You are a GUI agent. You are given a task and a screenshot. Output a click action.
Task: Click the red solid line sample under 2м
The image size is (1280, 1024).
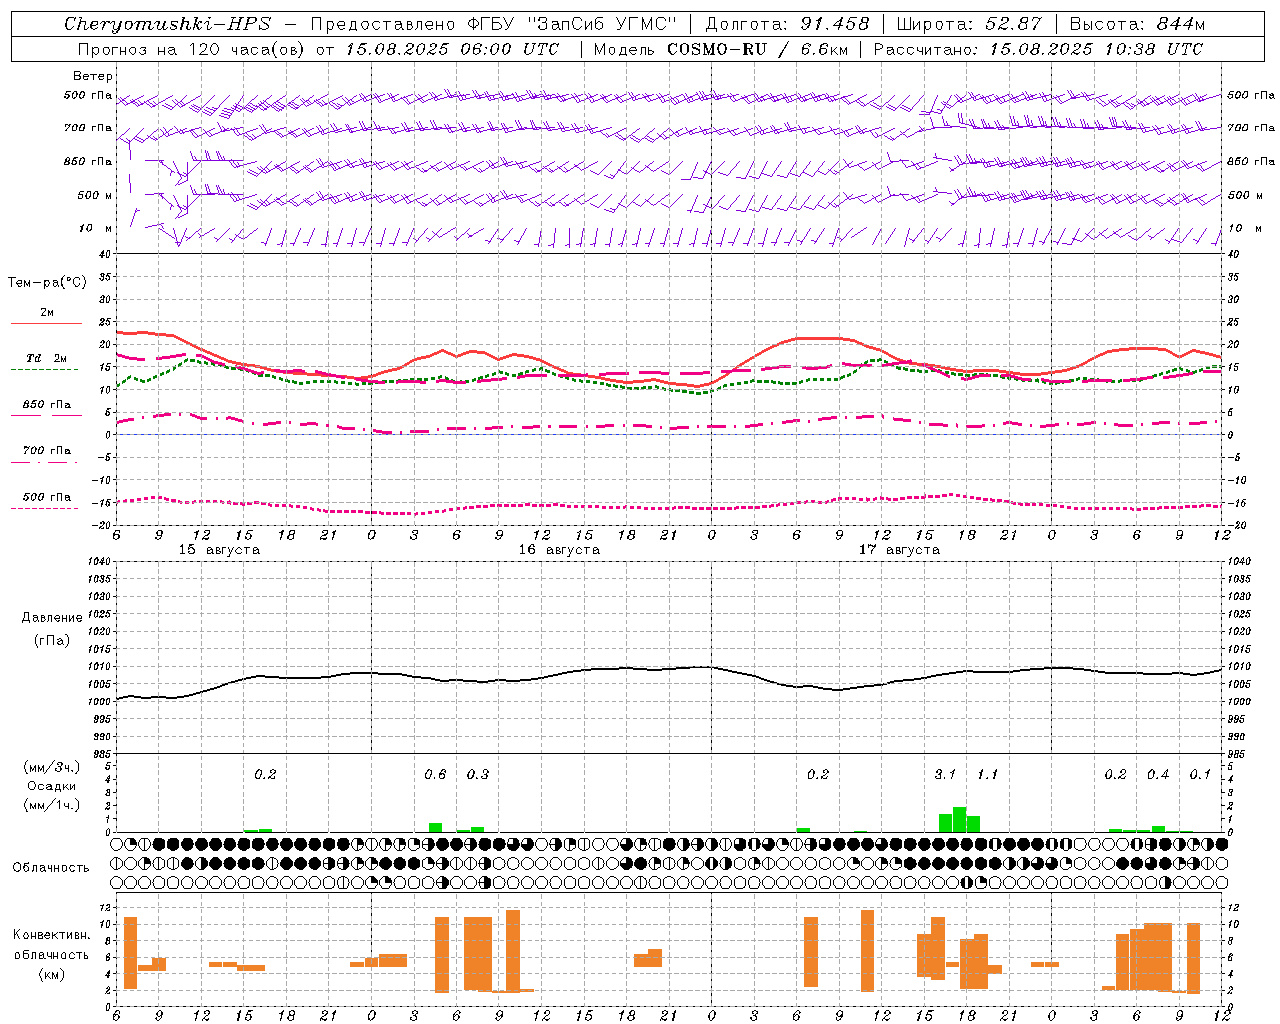(x=47, y=323)
